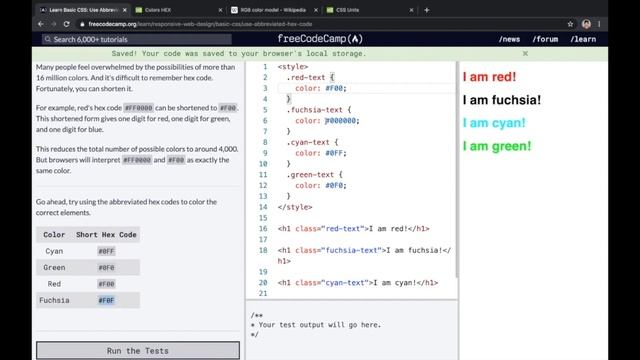Click the .fuchsia-text selector on line 5
The image size is (640, 360).
click(x=314, y=110)
